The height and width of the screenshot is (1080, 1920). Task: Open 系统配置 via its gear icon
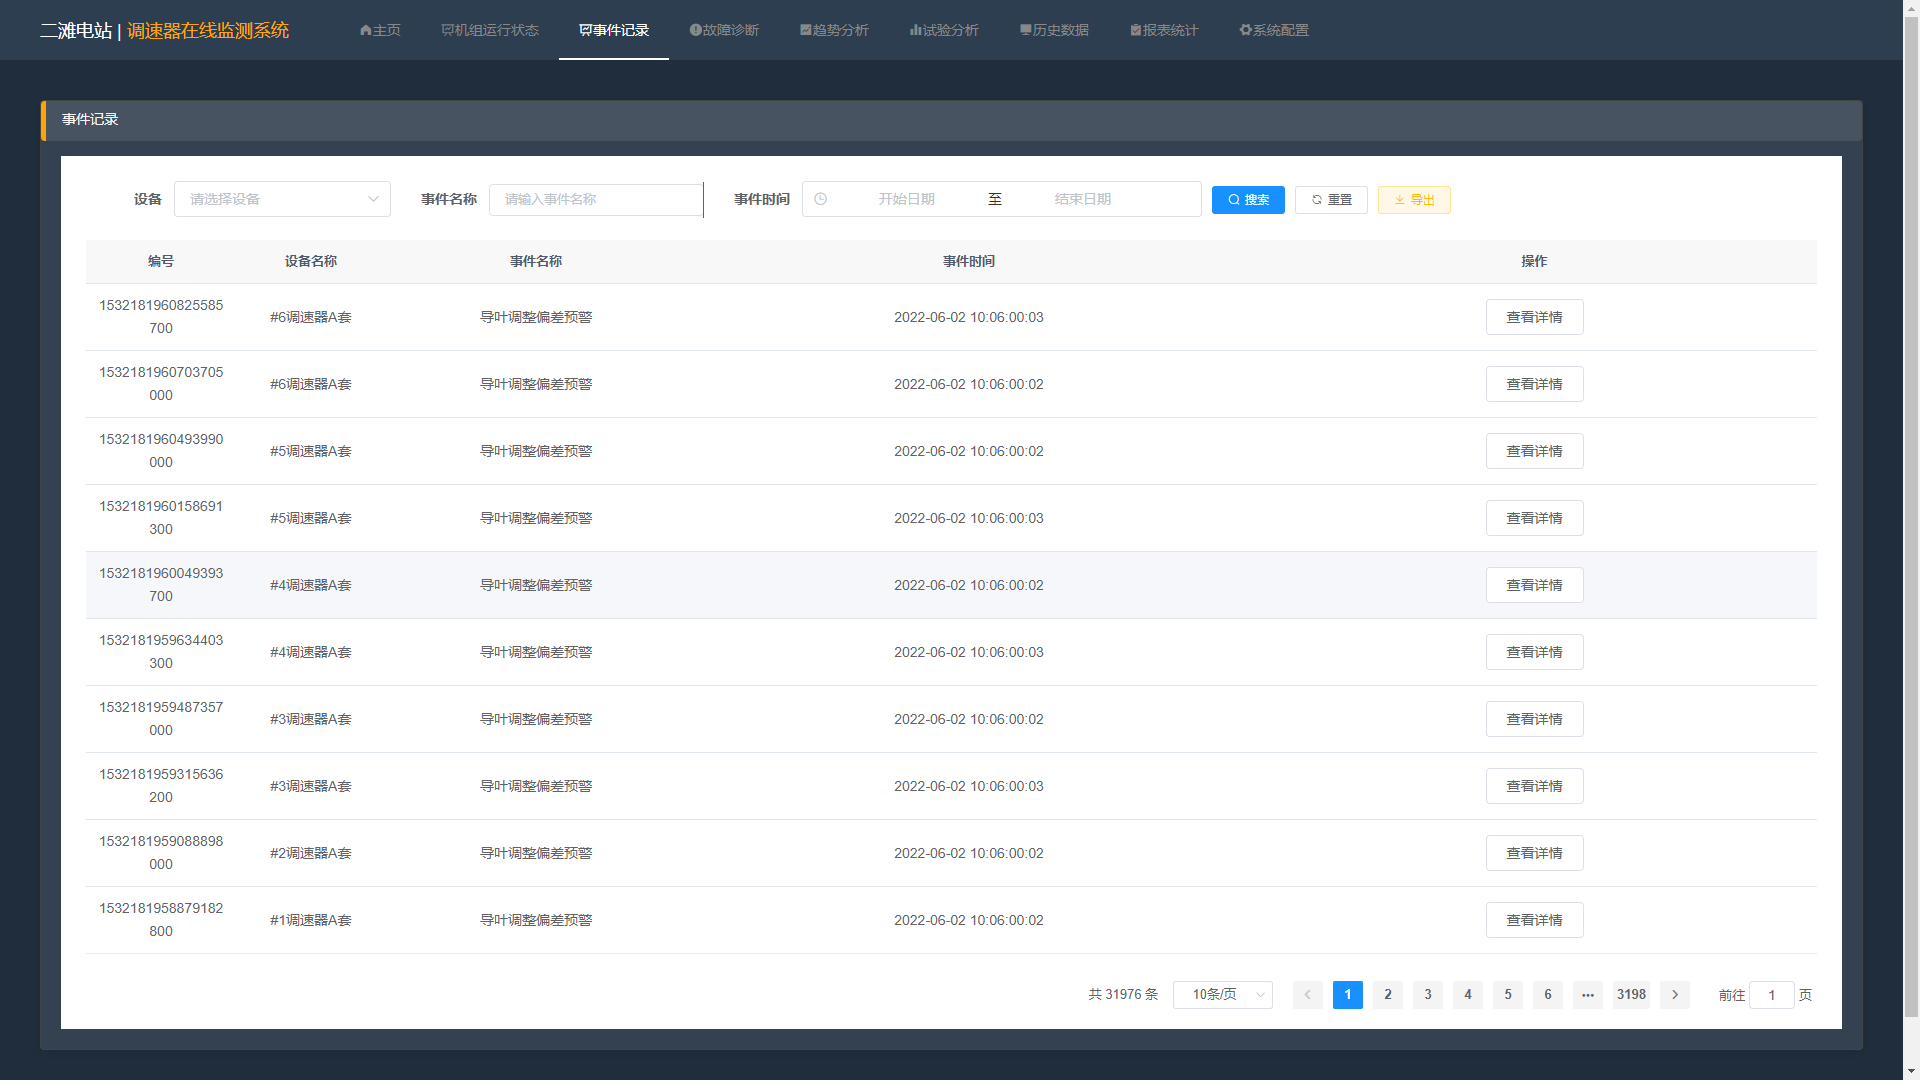[1246, 30]
